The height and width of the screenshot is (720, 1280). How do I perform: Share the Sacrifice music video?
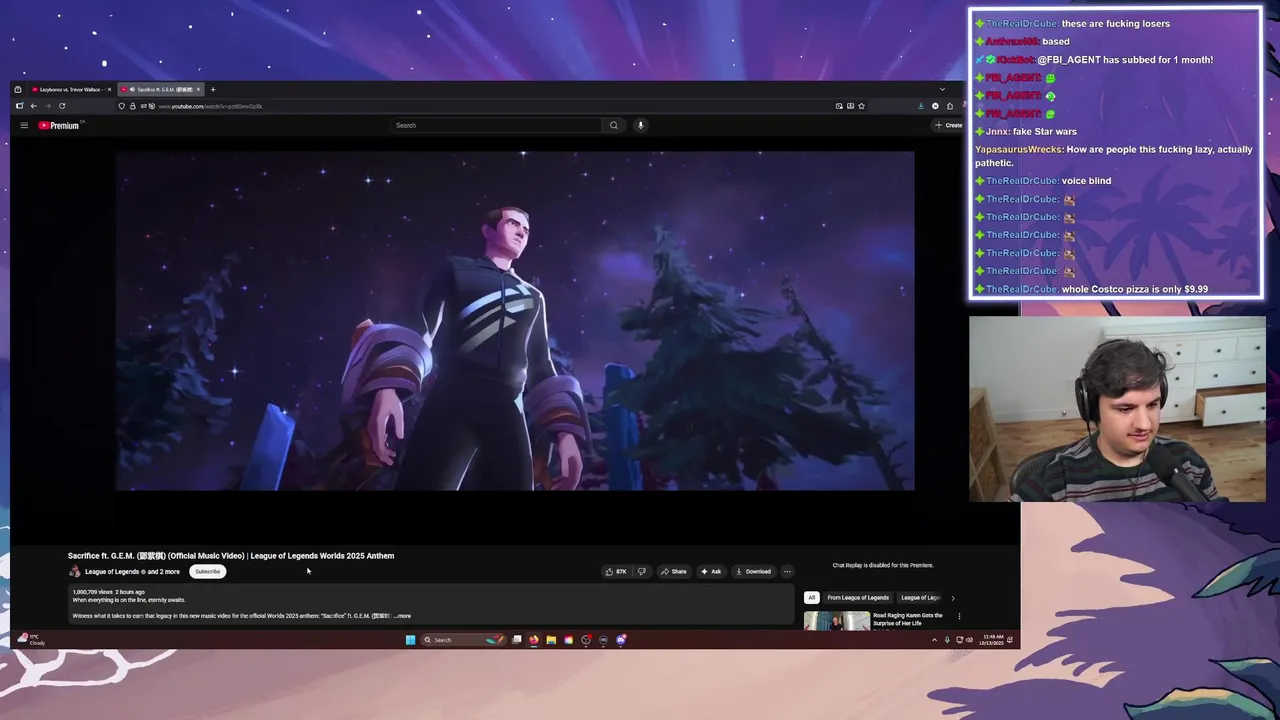673,571
